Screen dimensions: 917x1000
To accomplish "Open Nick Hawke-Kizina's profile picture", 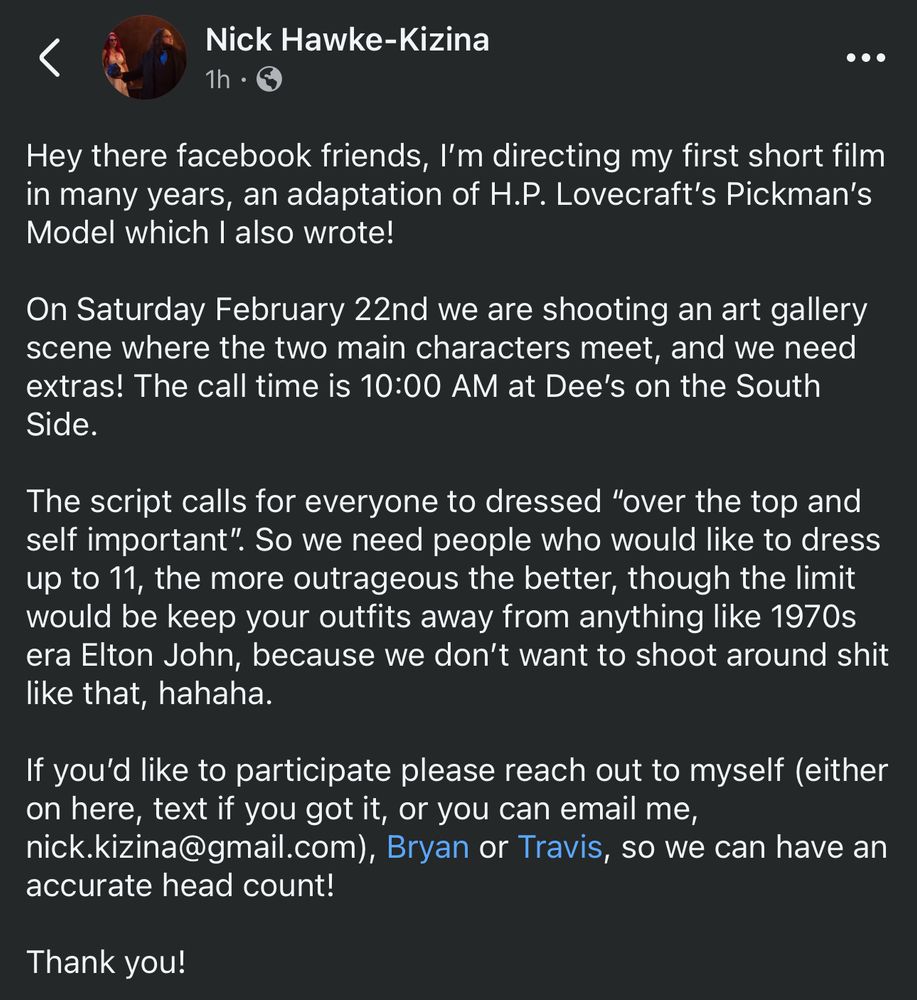I will (x=145, y=57).
